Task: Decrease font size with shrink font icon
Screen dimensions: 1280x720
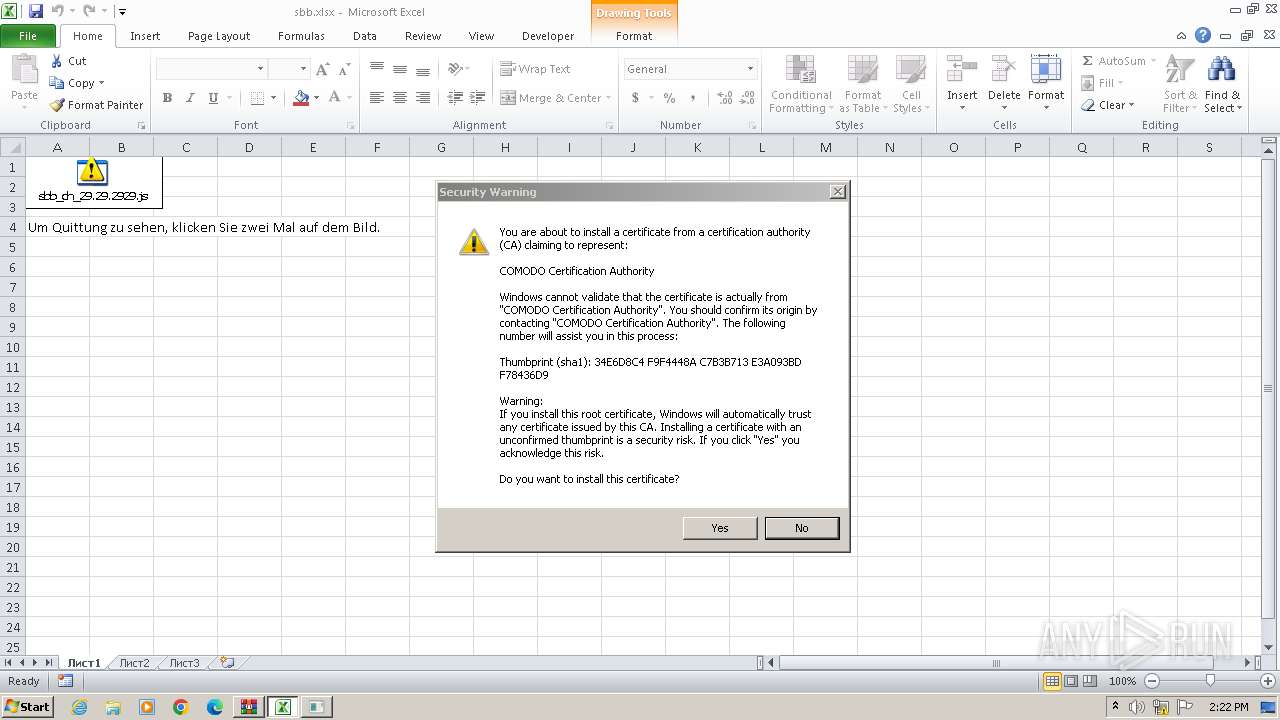Action: 344,69
